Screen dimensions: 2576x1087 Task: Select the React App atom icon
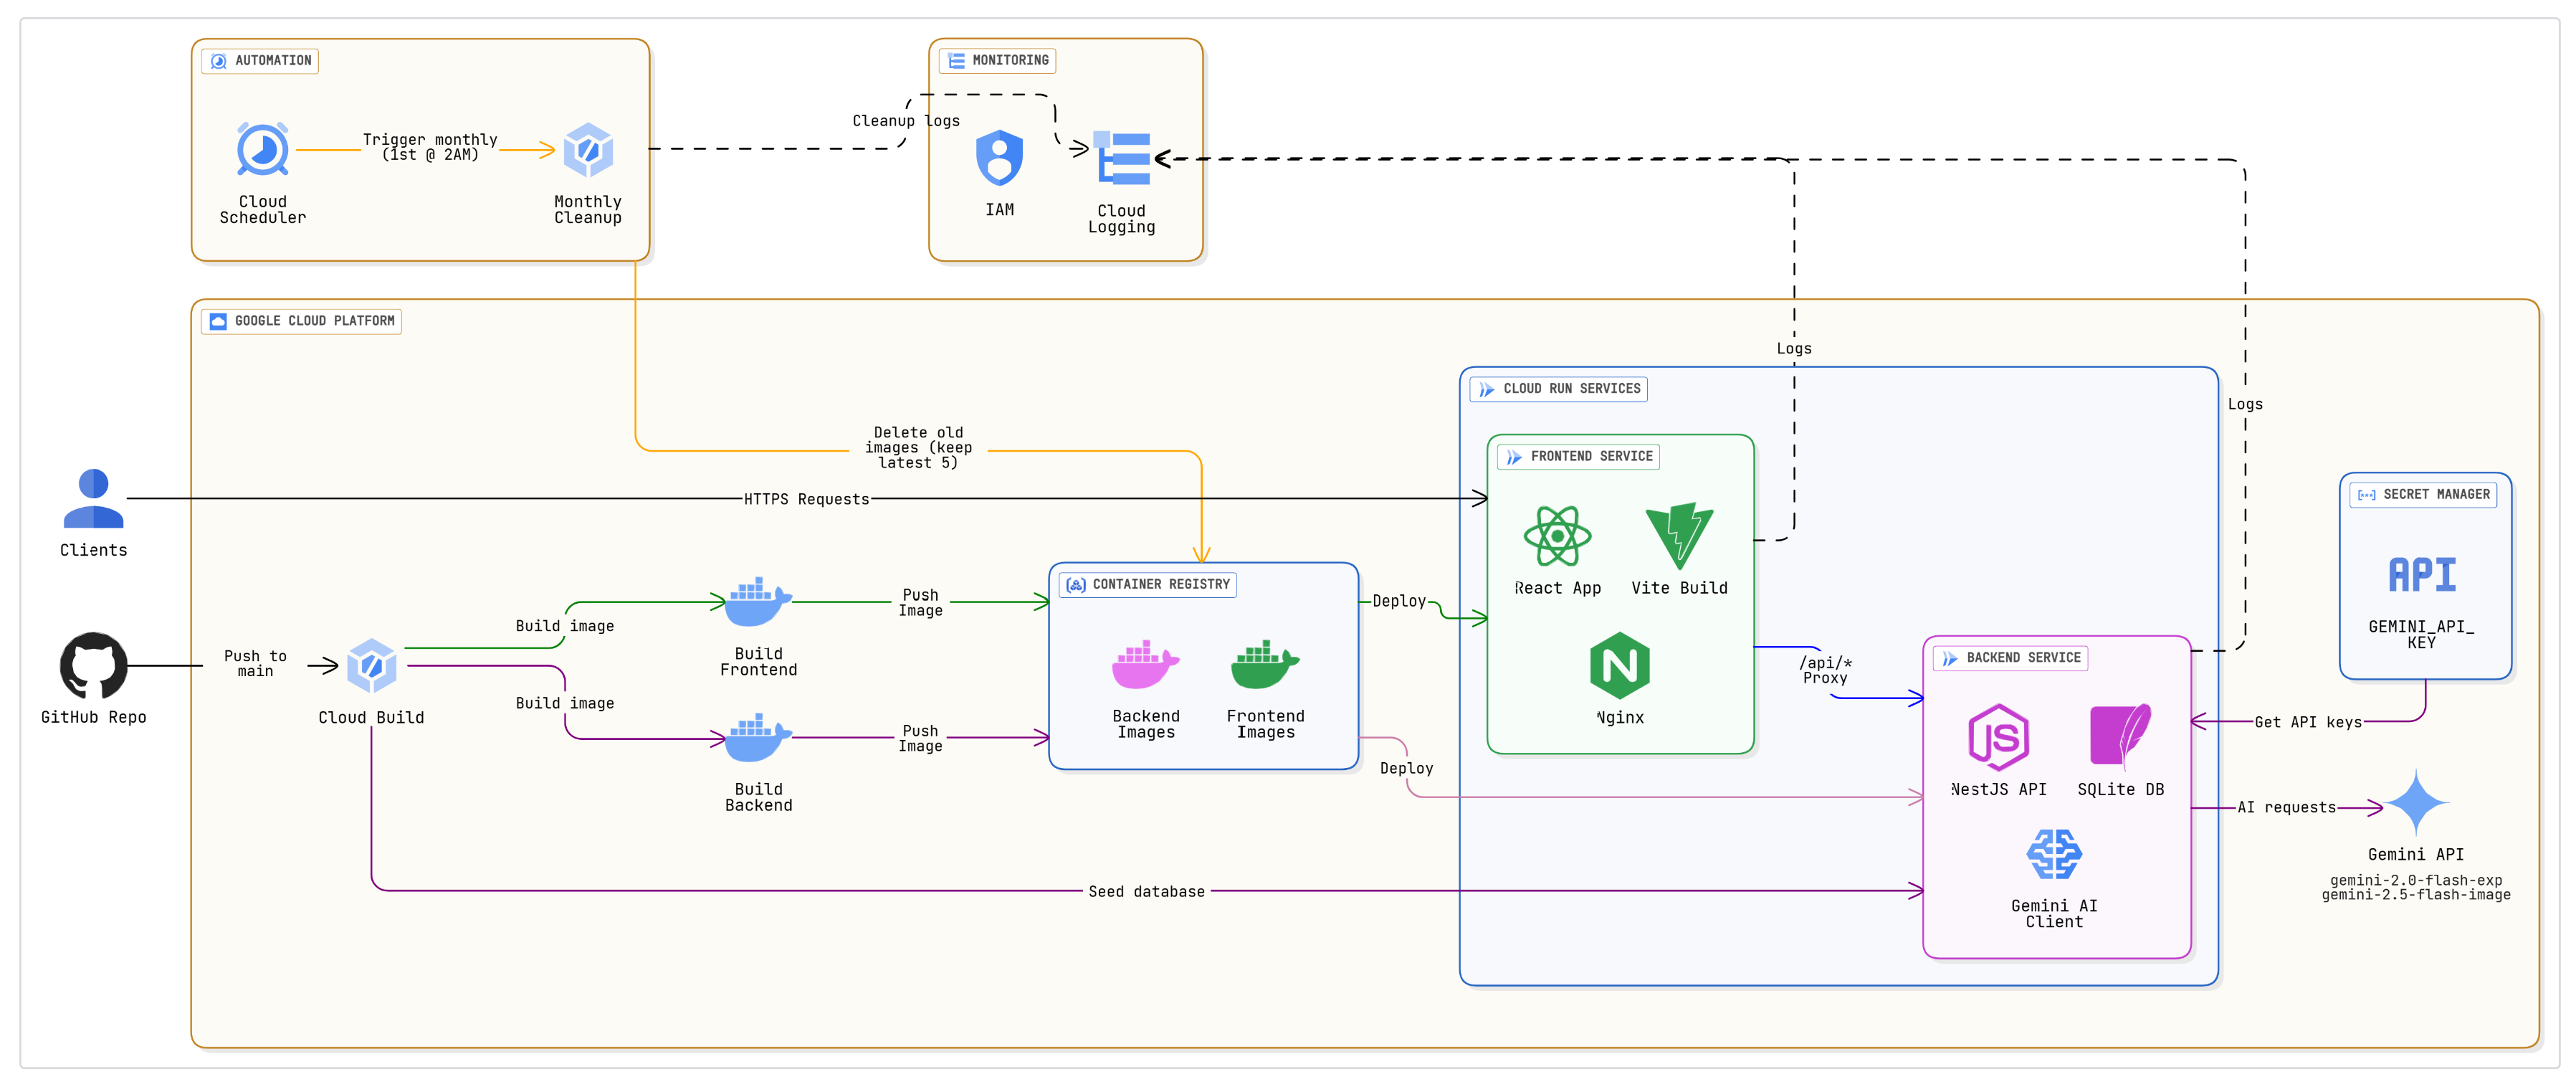tap(1557, 536)
